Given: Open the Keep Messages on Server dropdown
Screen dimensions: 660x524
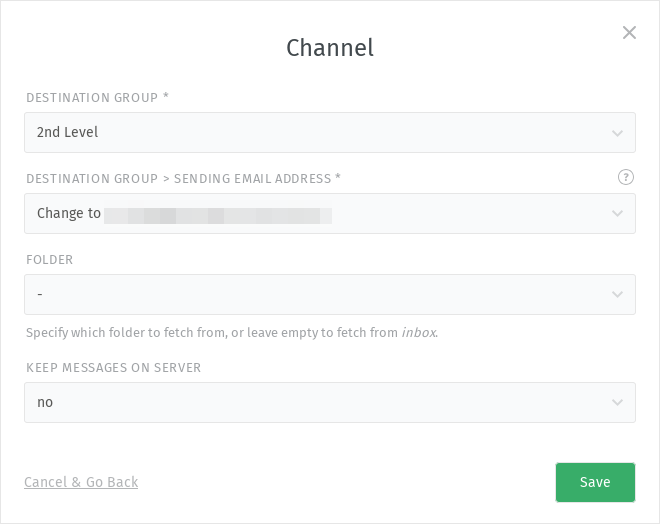Looking at the screenshot, I should pyautogui.click(x=330, y=402).
